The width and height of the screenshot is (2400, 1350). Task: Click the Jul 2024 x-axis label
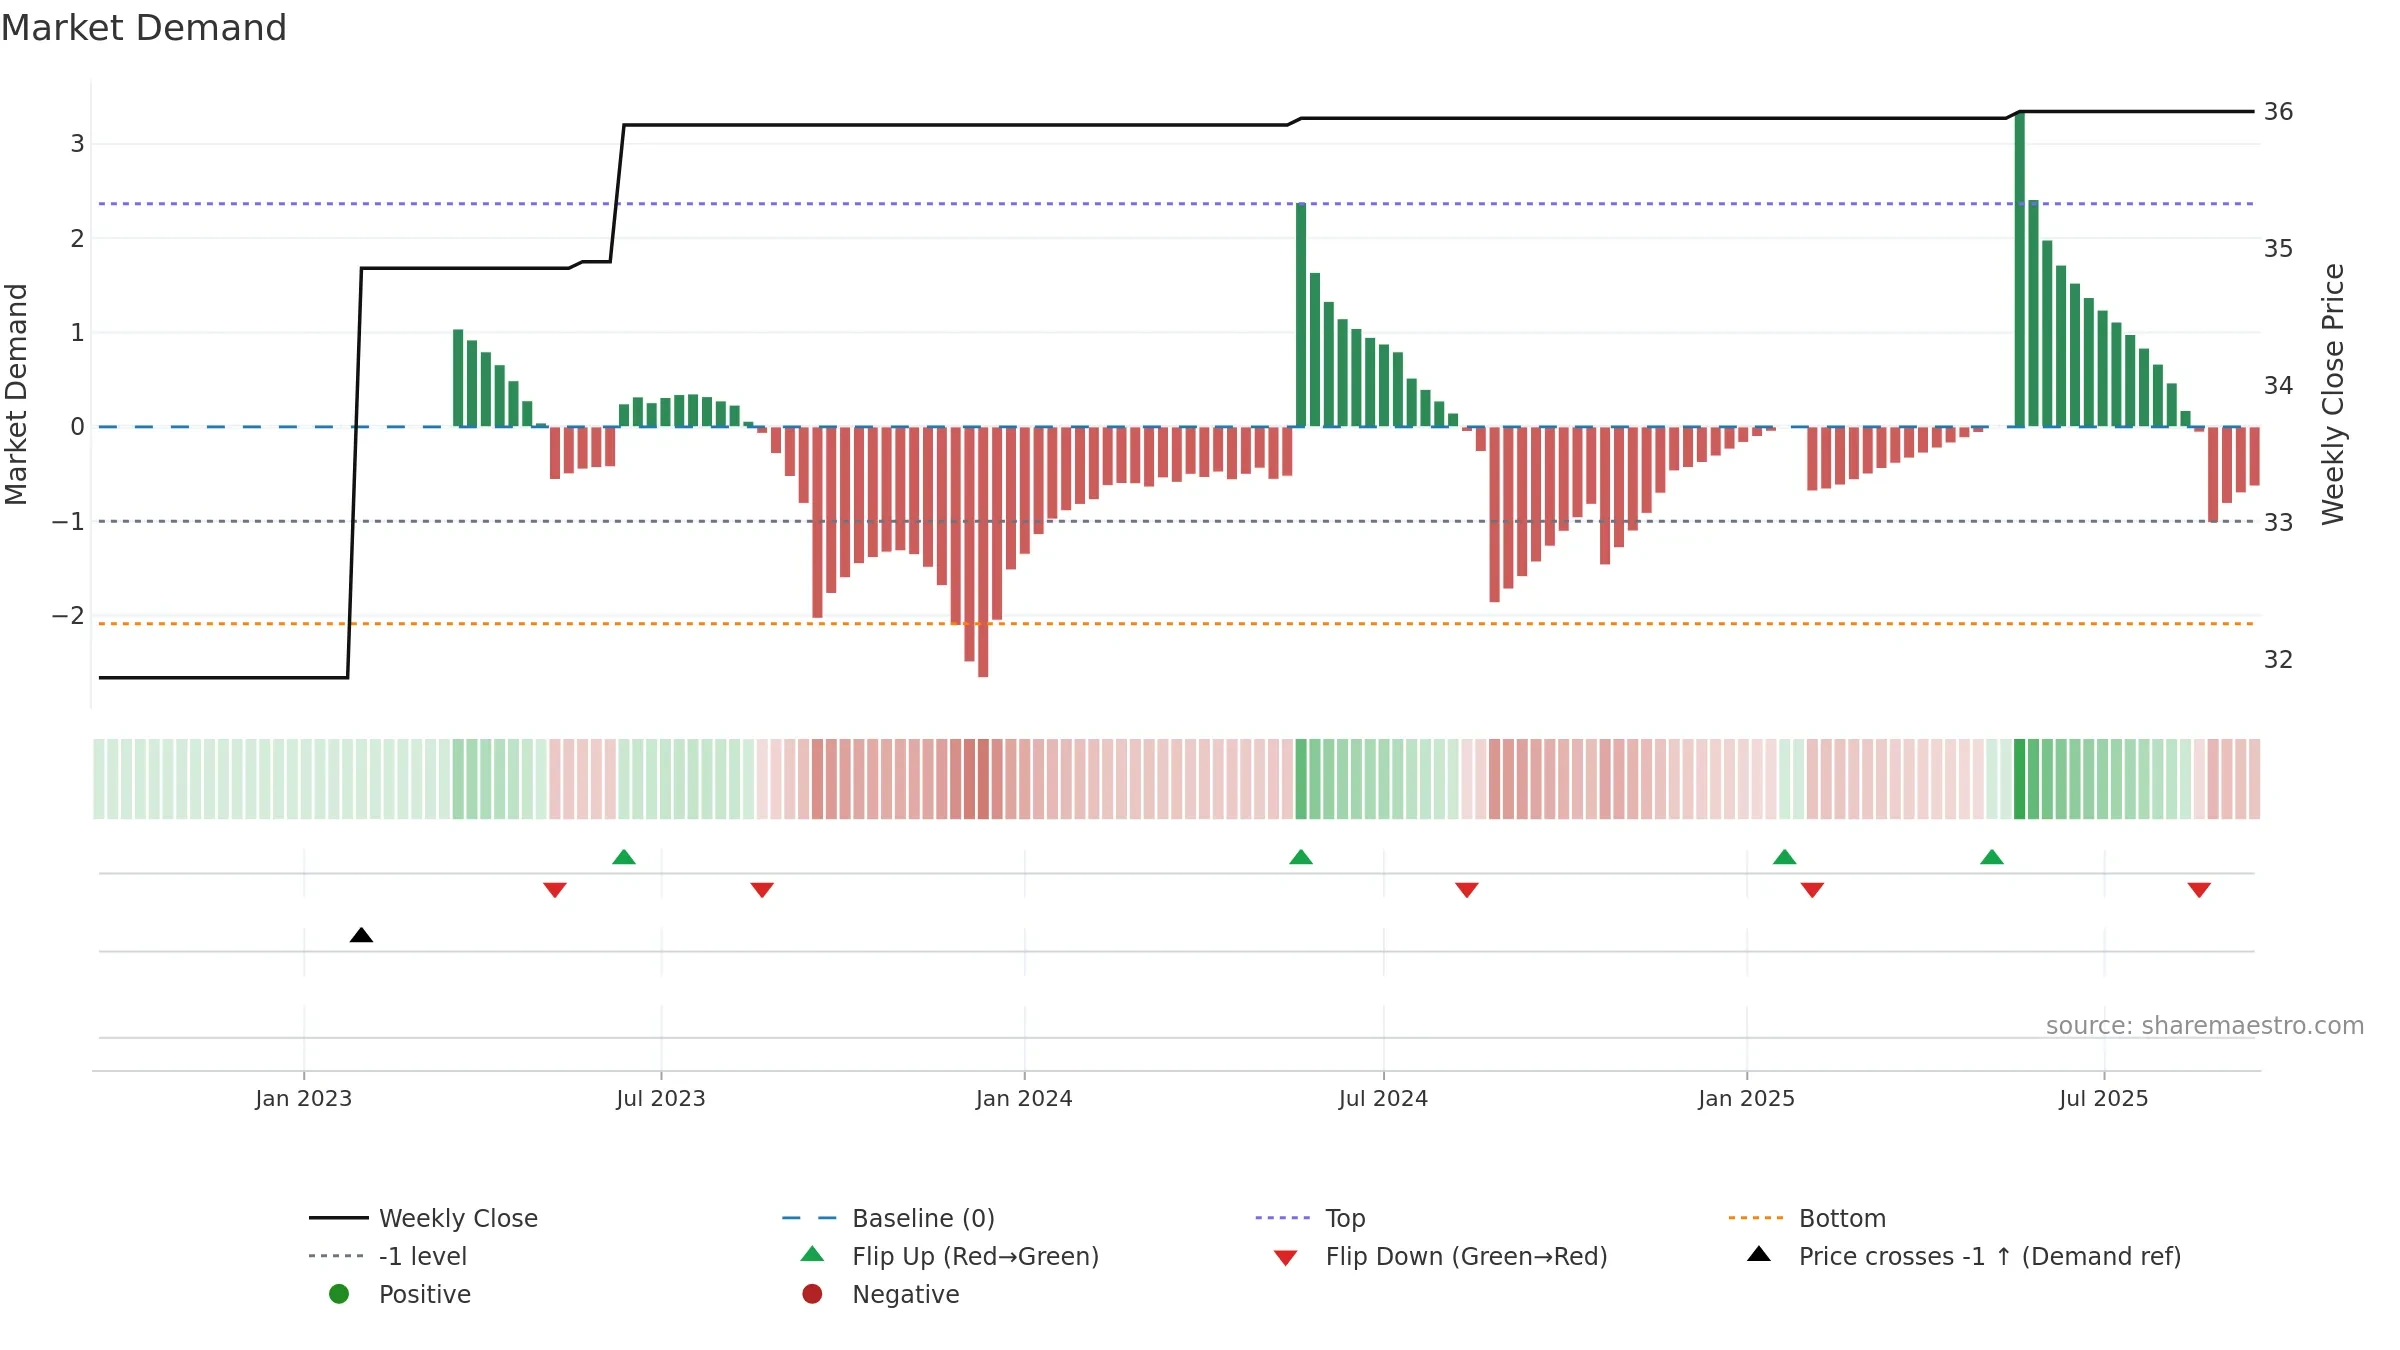click(1383, 1098)
